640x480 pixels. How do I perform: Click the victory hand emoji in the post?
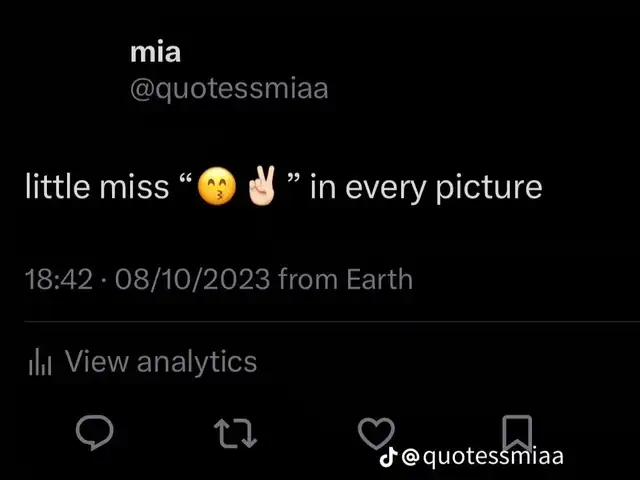click(262, 186)
